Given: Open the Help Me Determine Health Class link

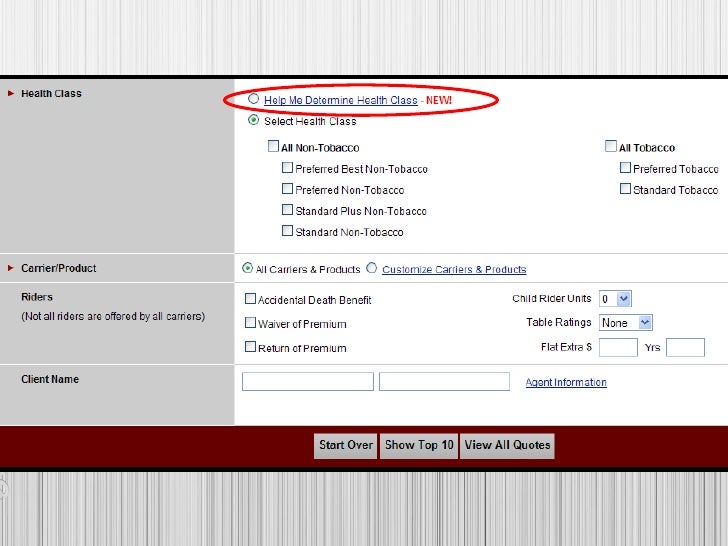Looking at the screenshot, I should pos(340,100).
